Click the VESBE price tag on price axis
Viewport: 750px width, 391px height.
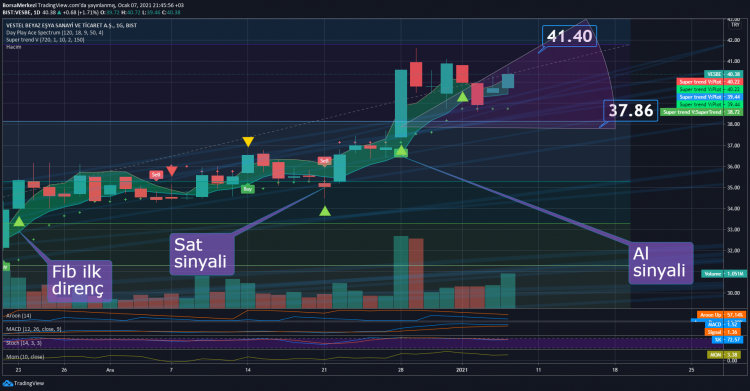click(723, 74)
